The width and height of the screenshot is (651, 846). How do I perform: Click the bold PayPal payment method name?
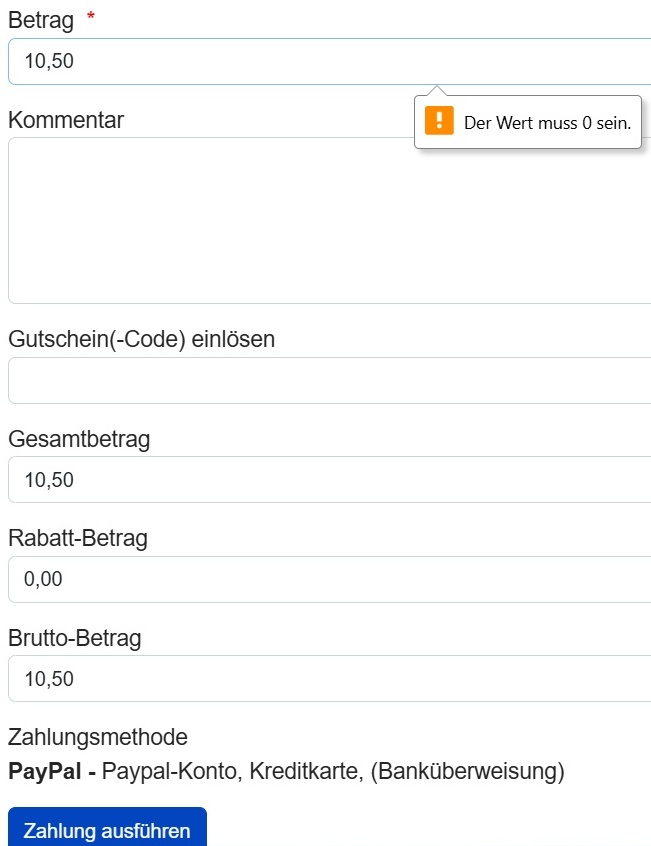click(46, 772)
